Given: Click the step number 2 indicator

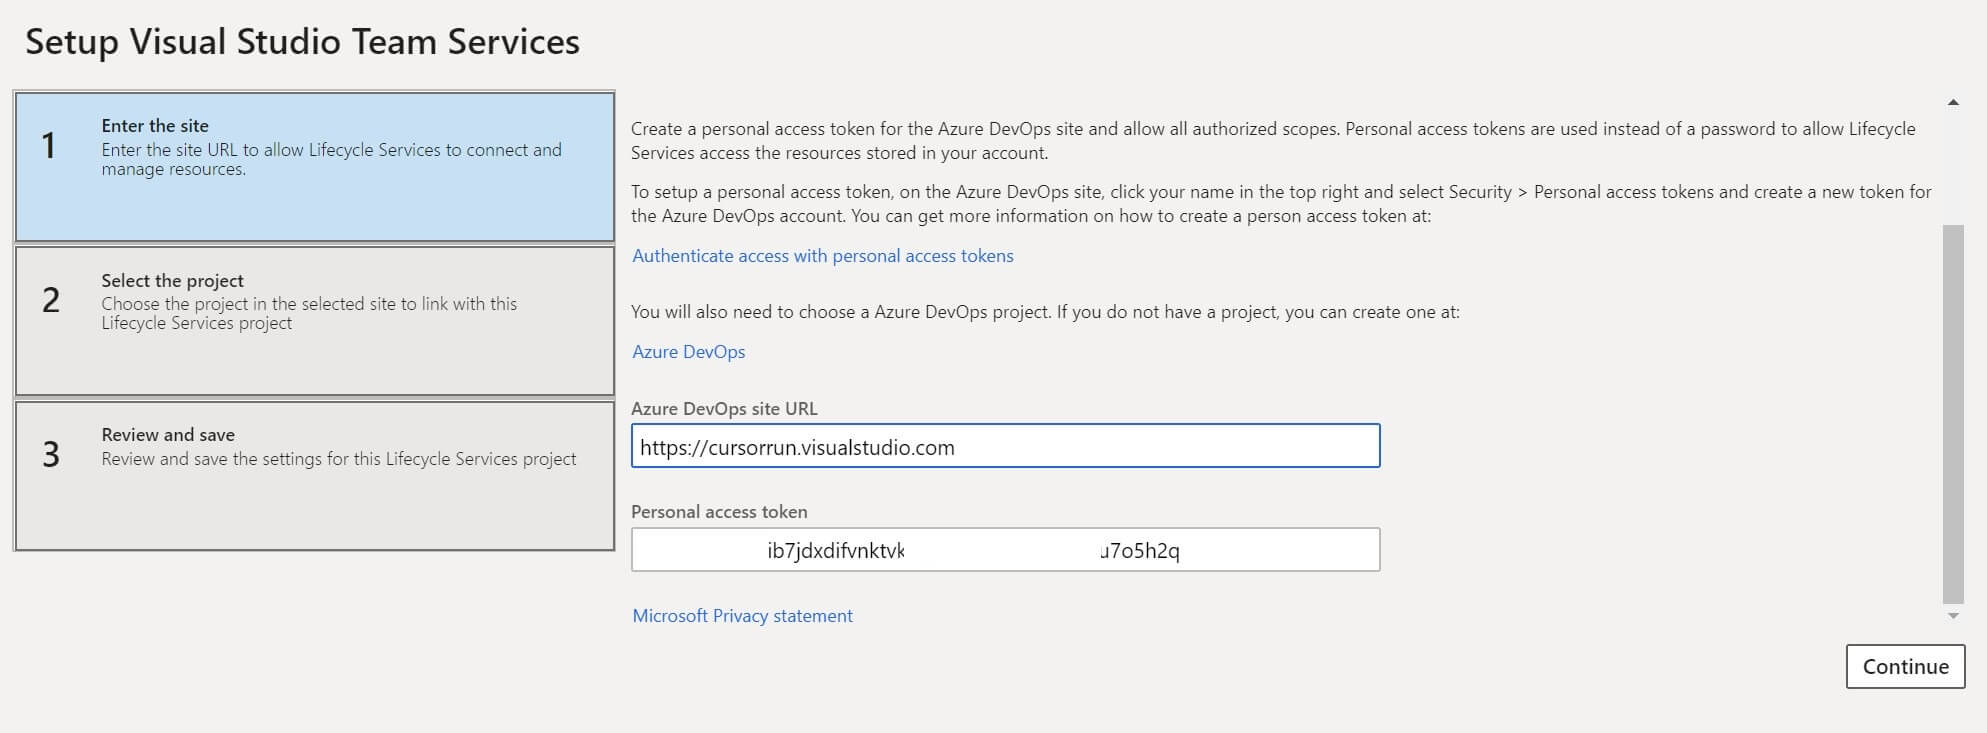Looking at the screenshot, I should [51, 300].
